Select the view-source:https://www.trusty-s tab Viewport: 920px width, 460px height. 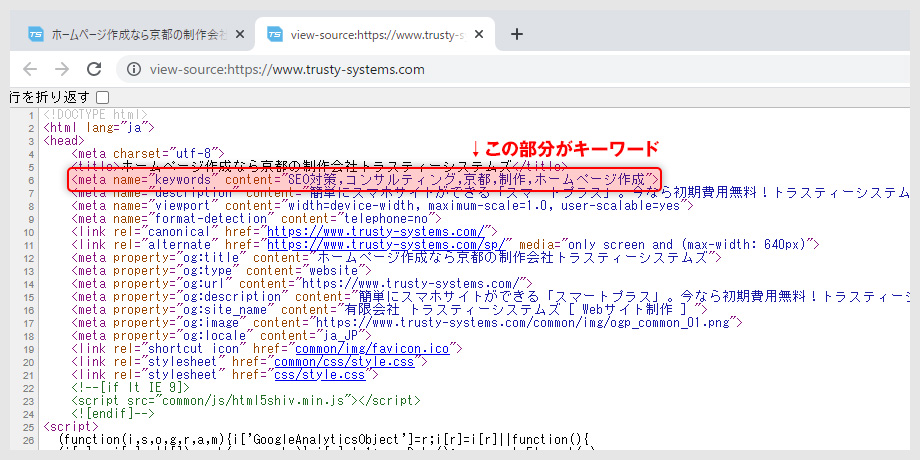(x=376, y=34)
